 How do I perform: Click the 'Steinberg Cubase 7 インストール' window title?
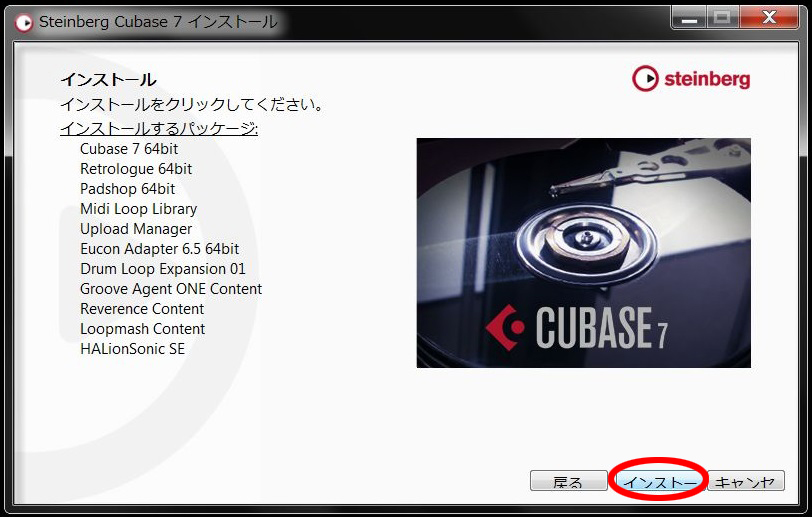pyautogui.click(x=158, y=22)
